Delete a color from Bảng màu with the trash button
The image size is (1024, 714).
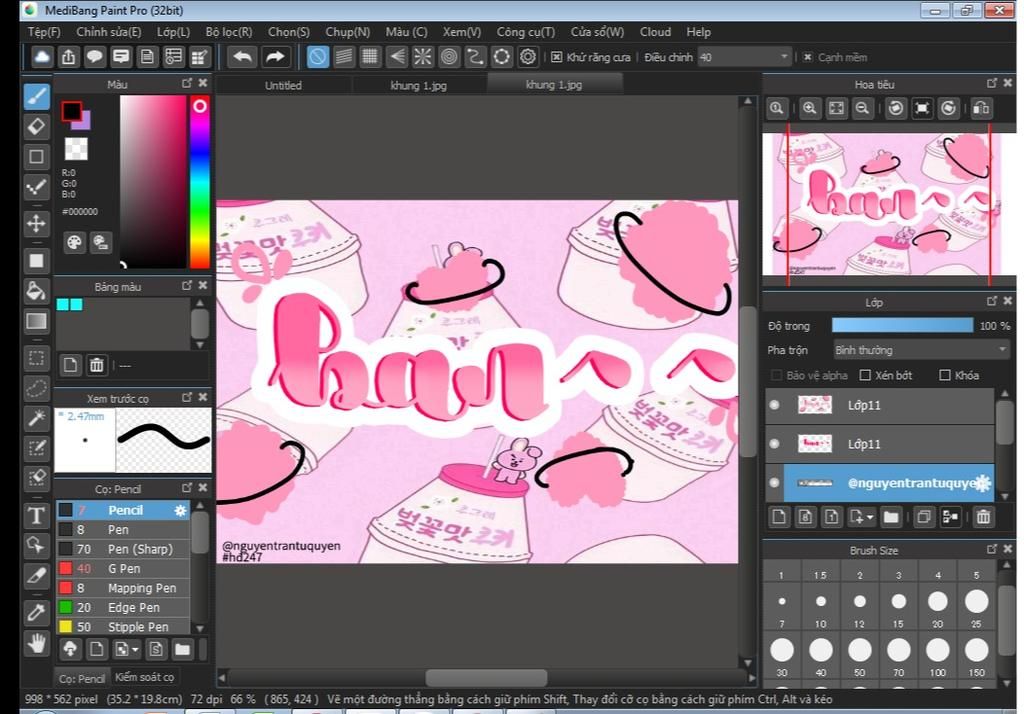[97, 365]
